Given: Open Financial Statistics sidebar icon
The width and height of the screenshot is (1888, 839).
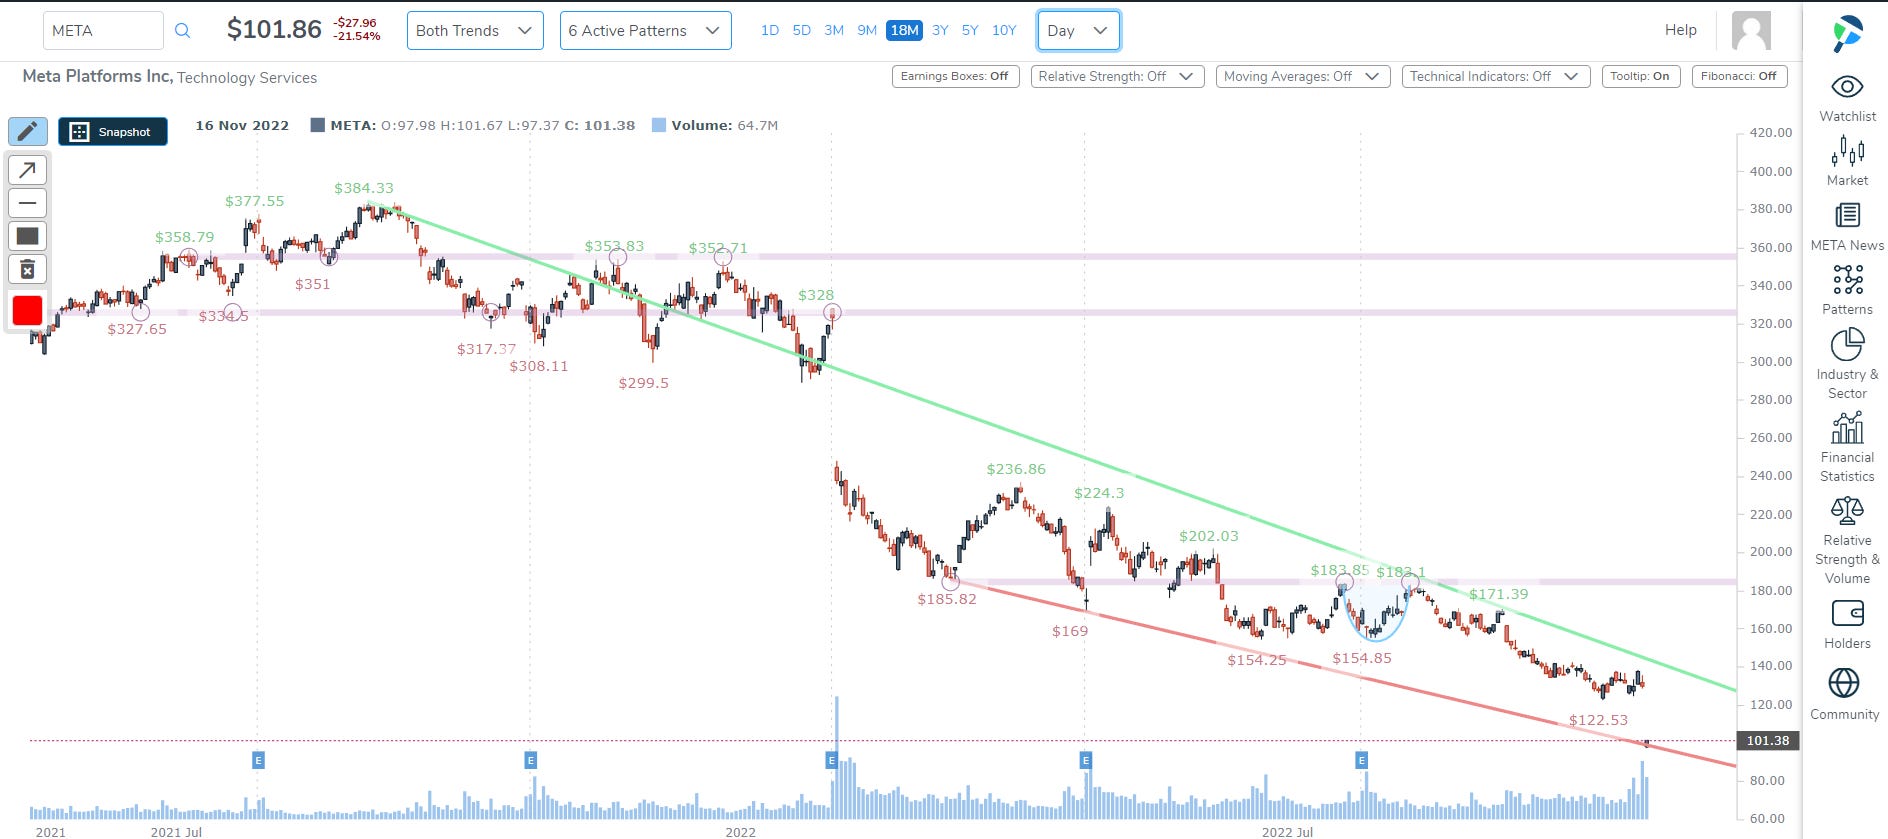Looking at the screenshot, I should point(1847,428).
